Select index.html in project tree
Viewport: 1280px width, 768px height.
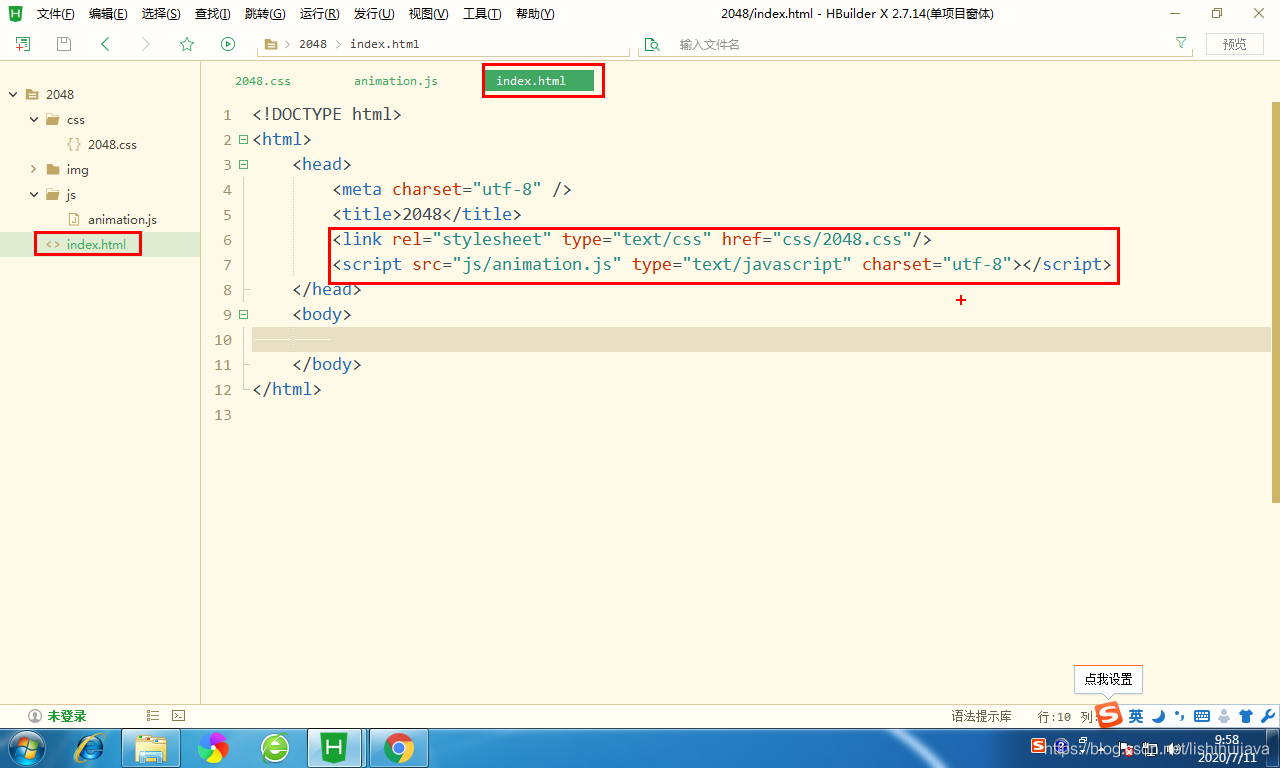pyautogui.click(x=96, y=245)
